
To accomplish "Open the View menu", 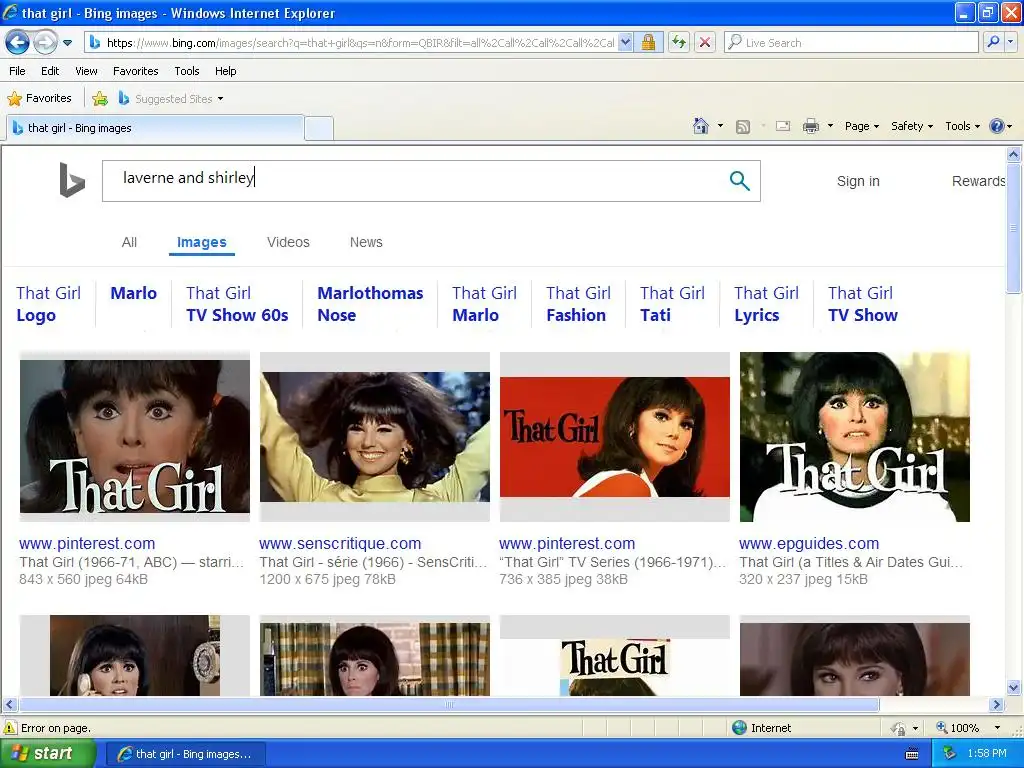I will (x=86, y=71).
